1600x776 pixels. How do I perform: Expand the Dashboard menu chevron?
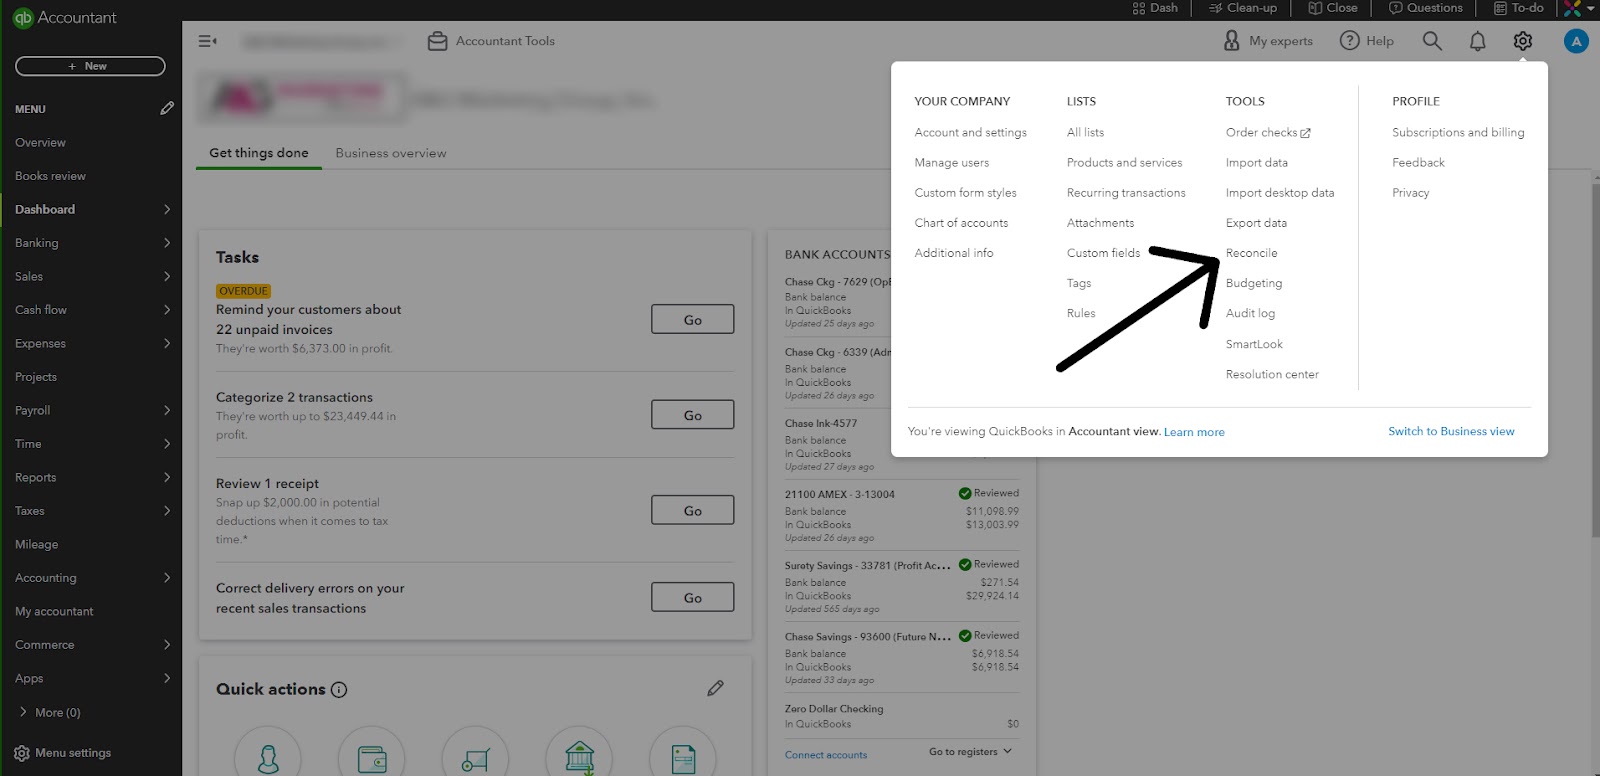(x=167, y=209)
